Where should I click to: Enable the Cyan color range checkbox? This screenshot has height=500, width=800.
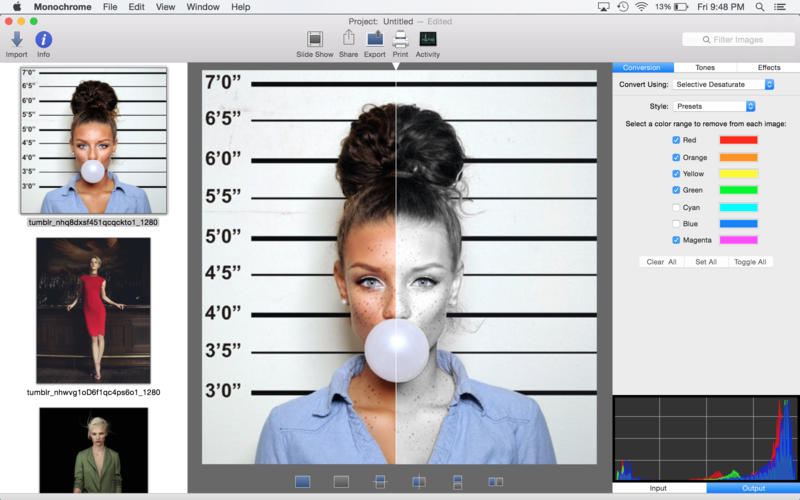(677, 207)
